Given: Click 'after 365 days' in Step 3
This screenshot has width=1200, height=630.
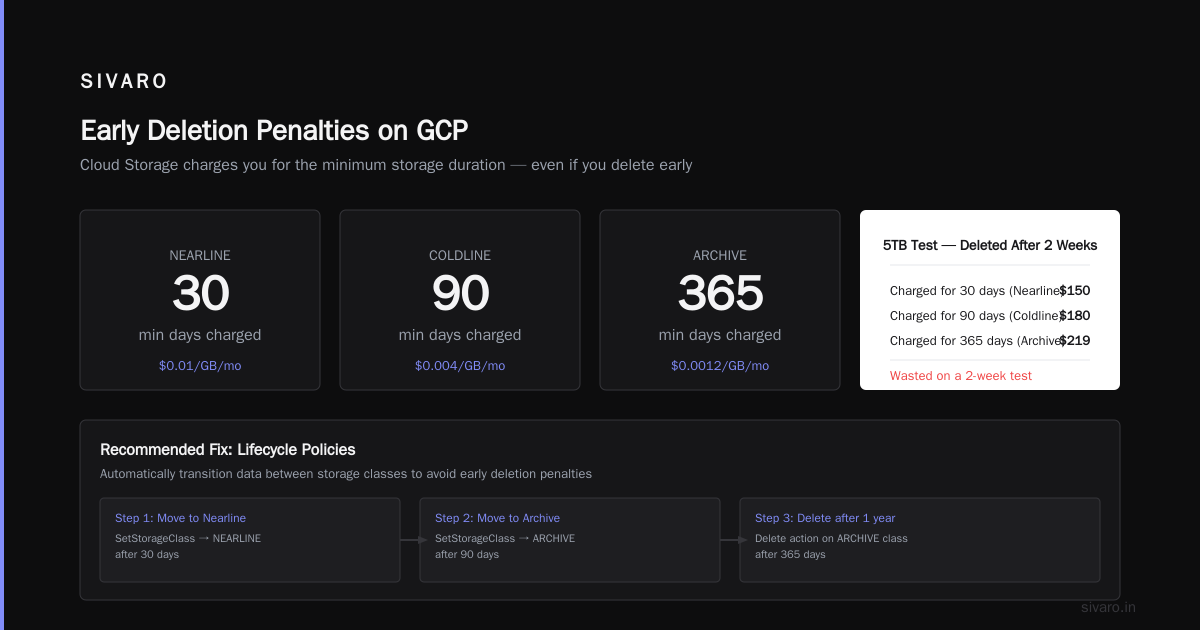Looking at the screenshot, I should 790,554.
